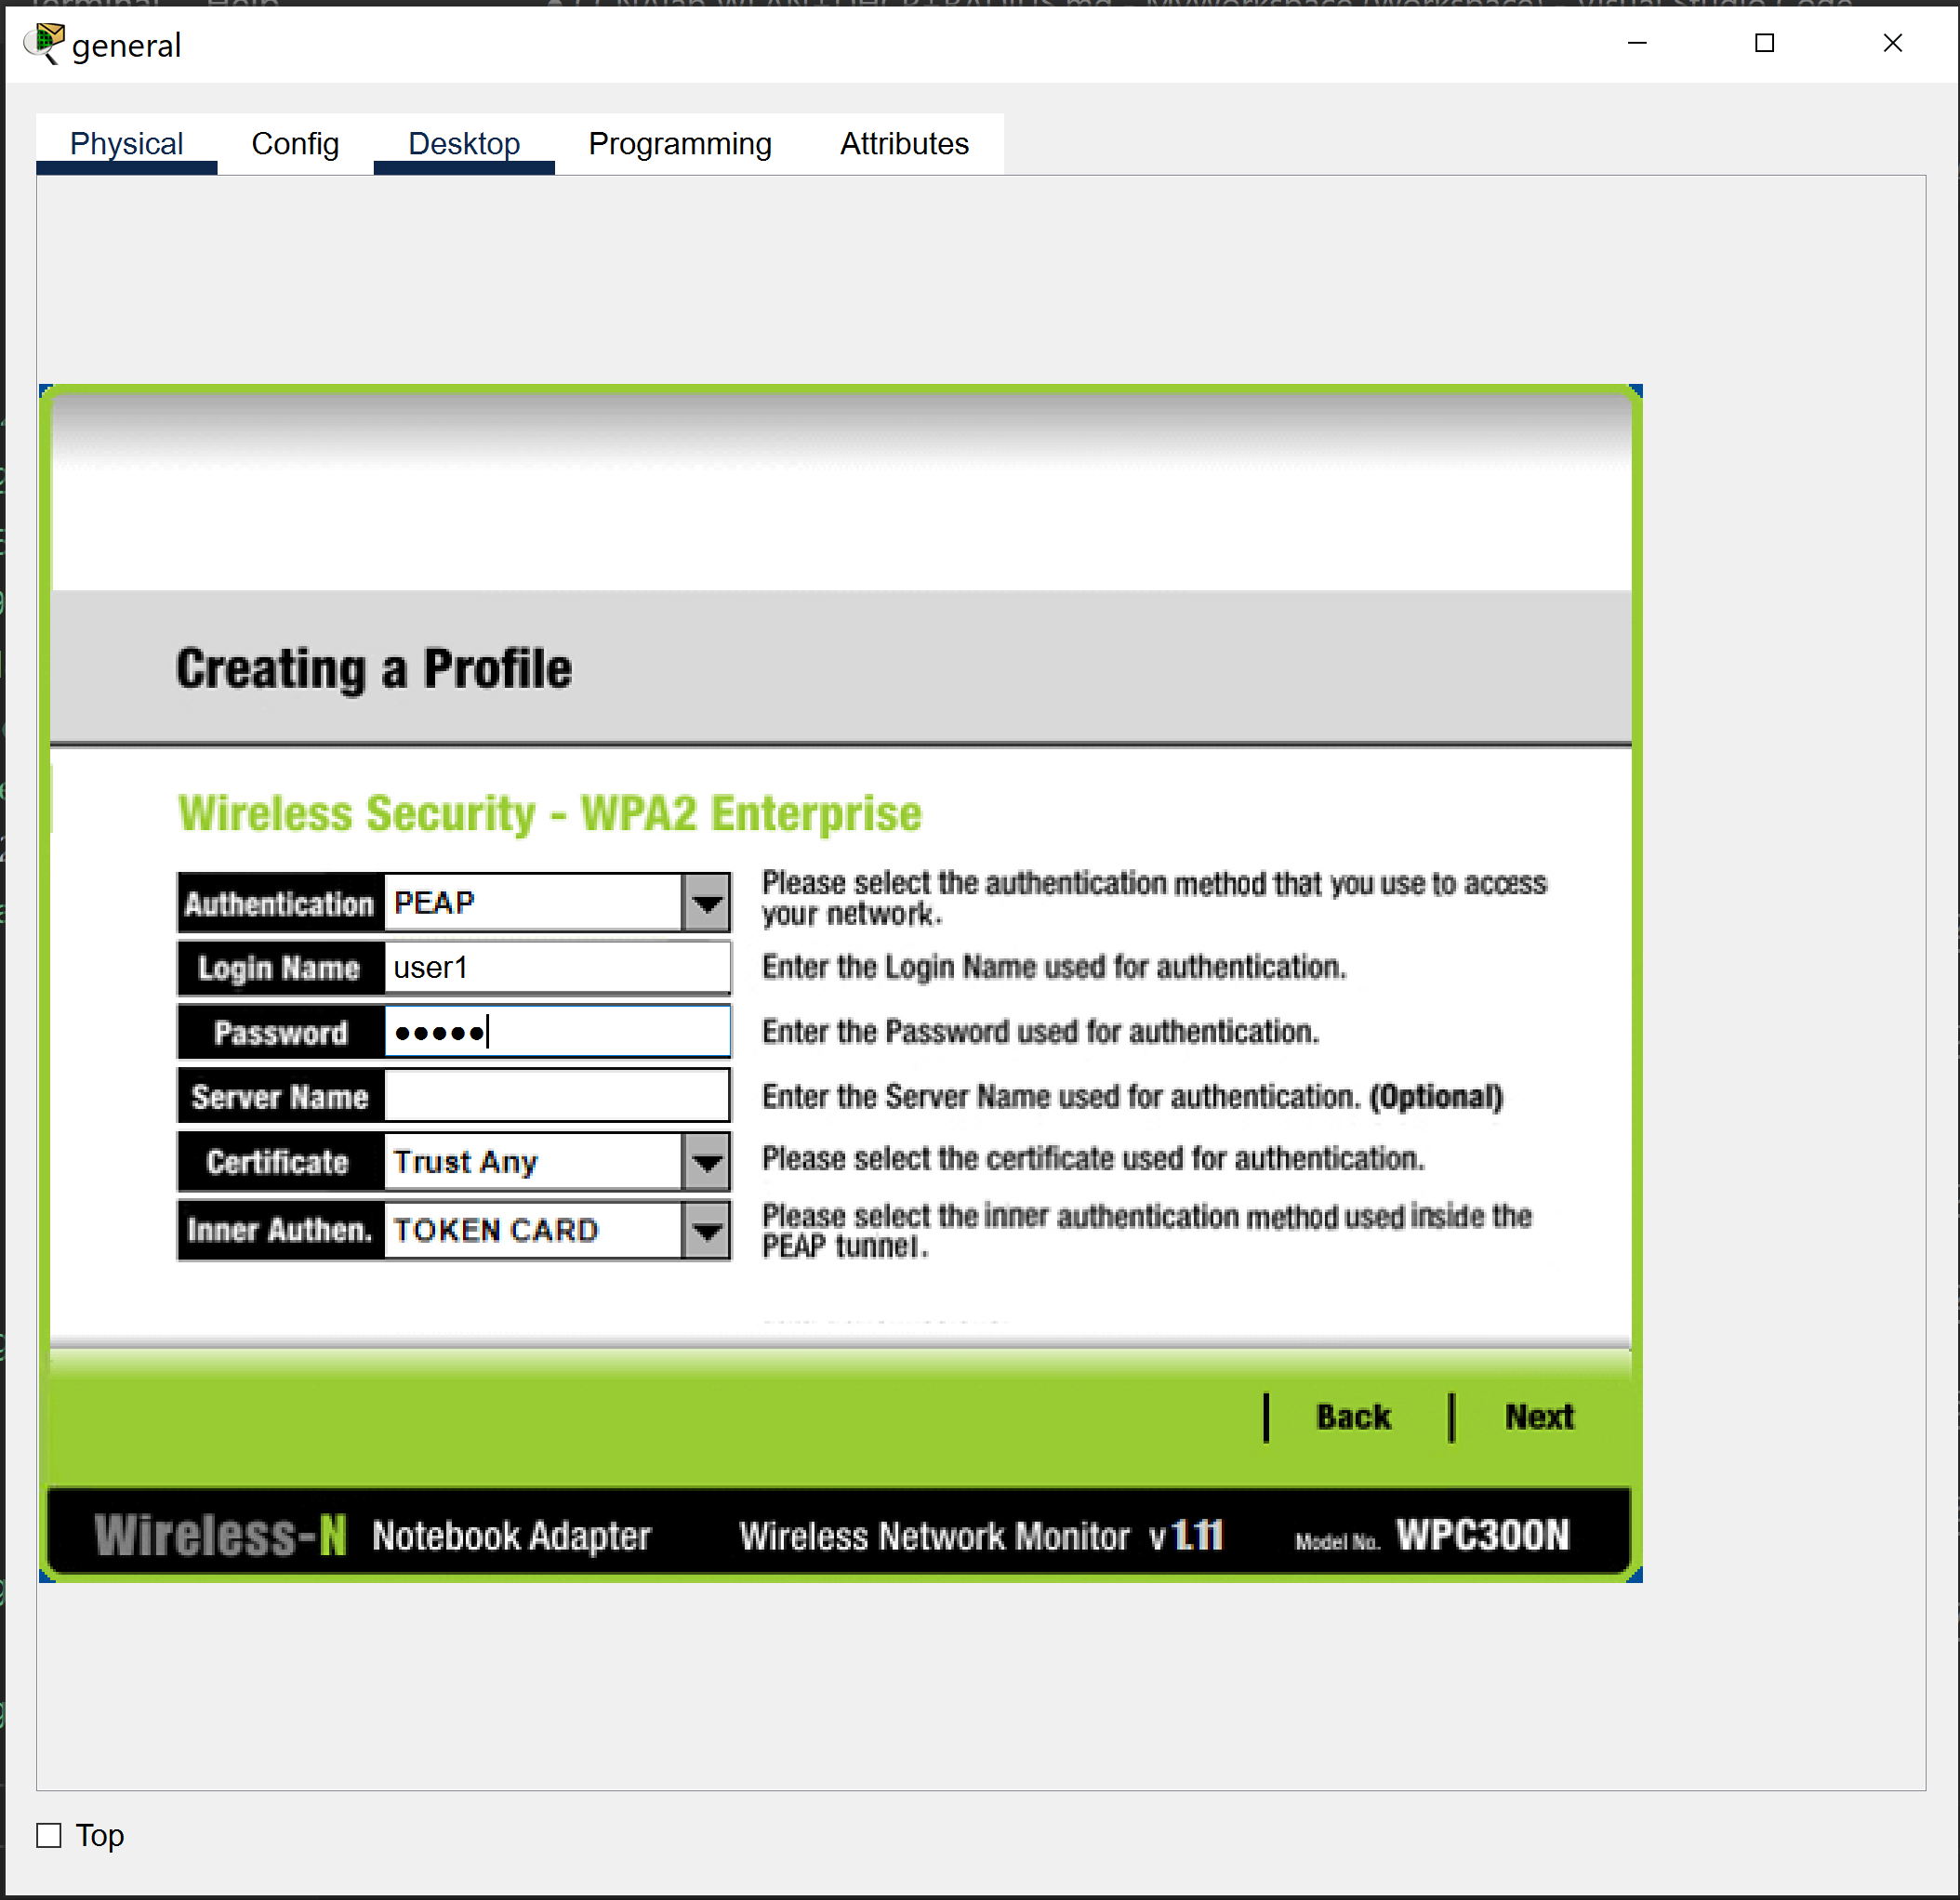The height and width of the screenshot is (1900, 1960).
Task: Go to the Programming tab
Action: tap(680, 144)
